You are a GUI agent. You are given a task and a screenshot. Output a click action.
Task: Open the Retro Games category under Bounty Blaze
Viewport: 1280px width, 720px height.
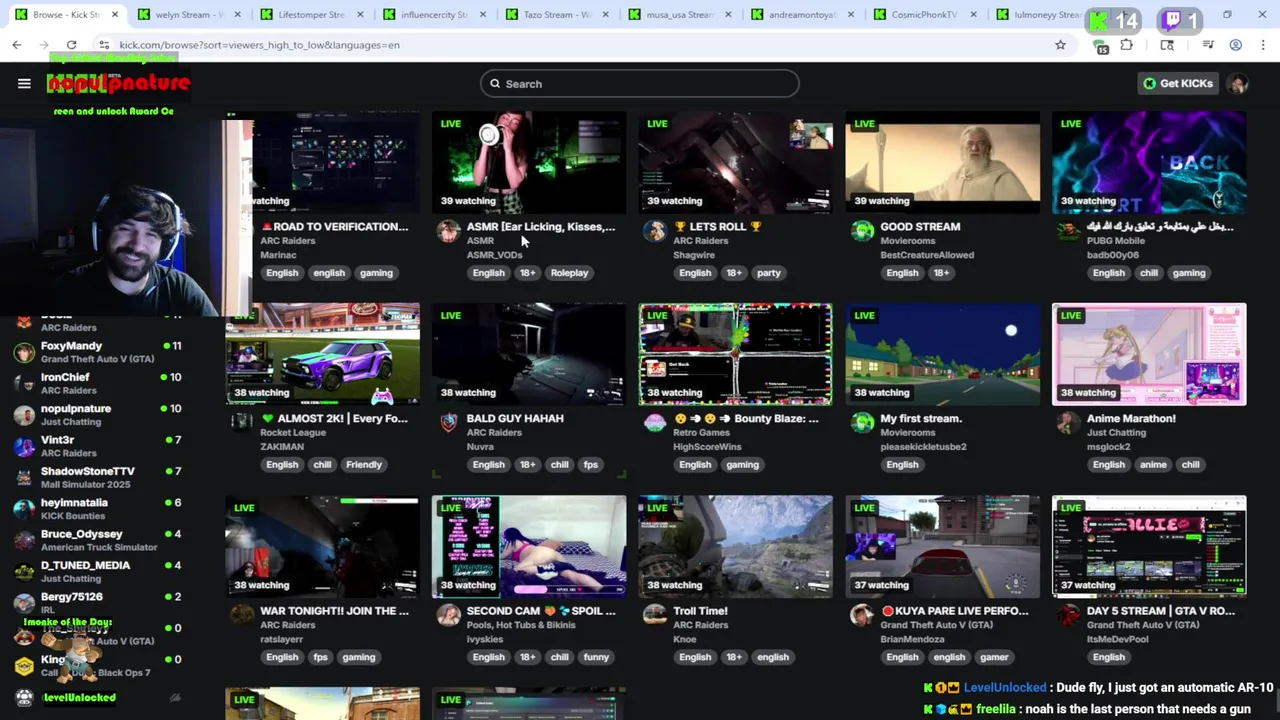pos(701,433)
